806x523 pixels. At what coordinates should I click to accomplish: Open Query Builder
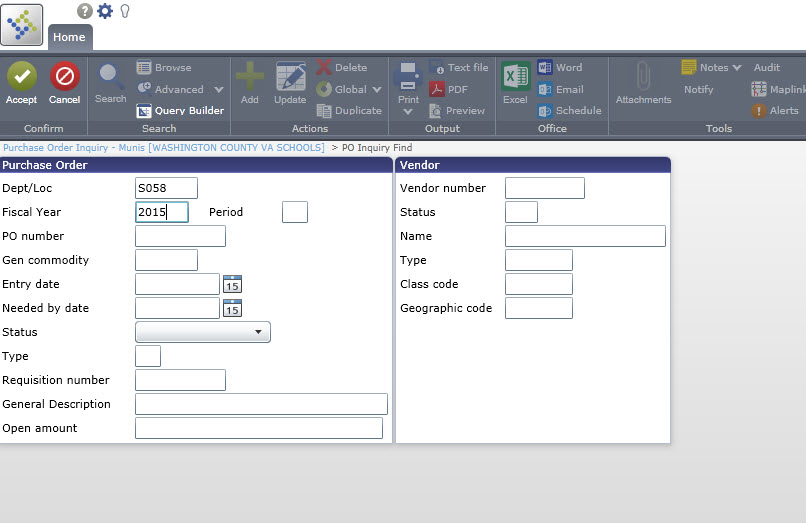pyautogui.click(x=180, y=111)
